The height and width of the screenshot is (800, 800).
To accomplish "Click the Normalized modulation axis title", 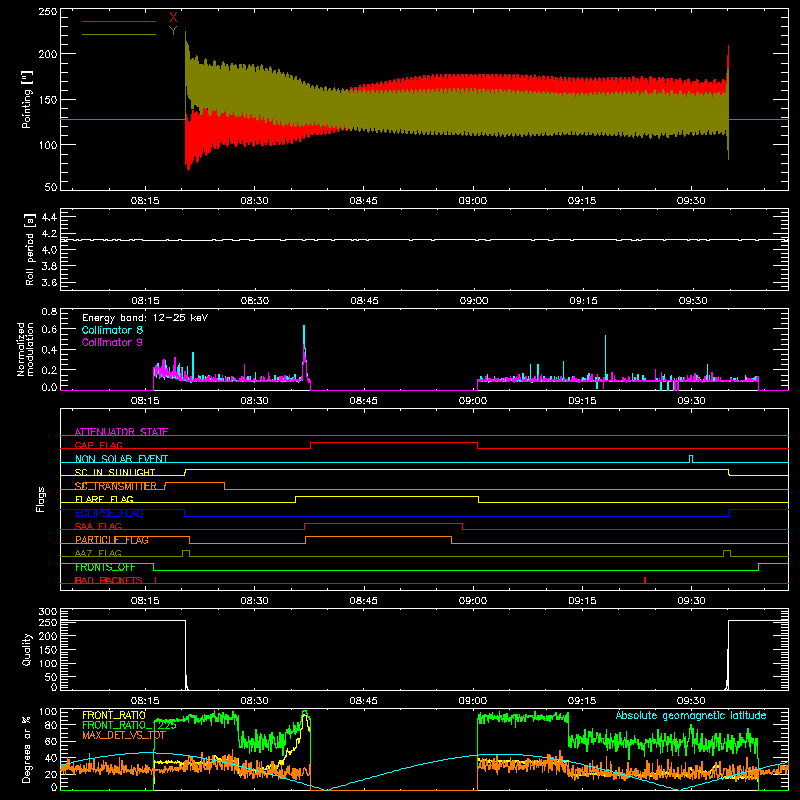I will [25, 349].
